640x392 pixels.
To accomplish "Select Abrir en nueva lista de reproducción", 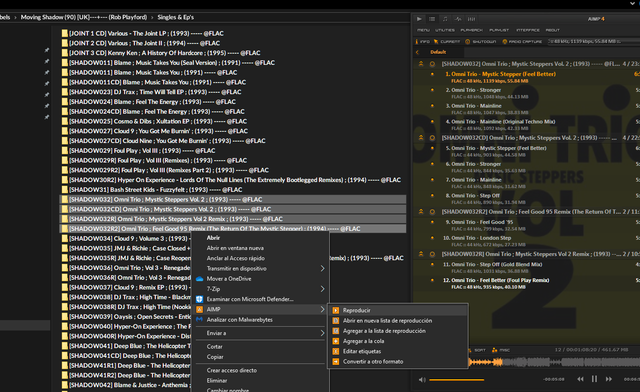I will tap(387, 321).
